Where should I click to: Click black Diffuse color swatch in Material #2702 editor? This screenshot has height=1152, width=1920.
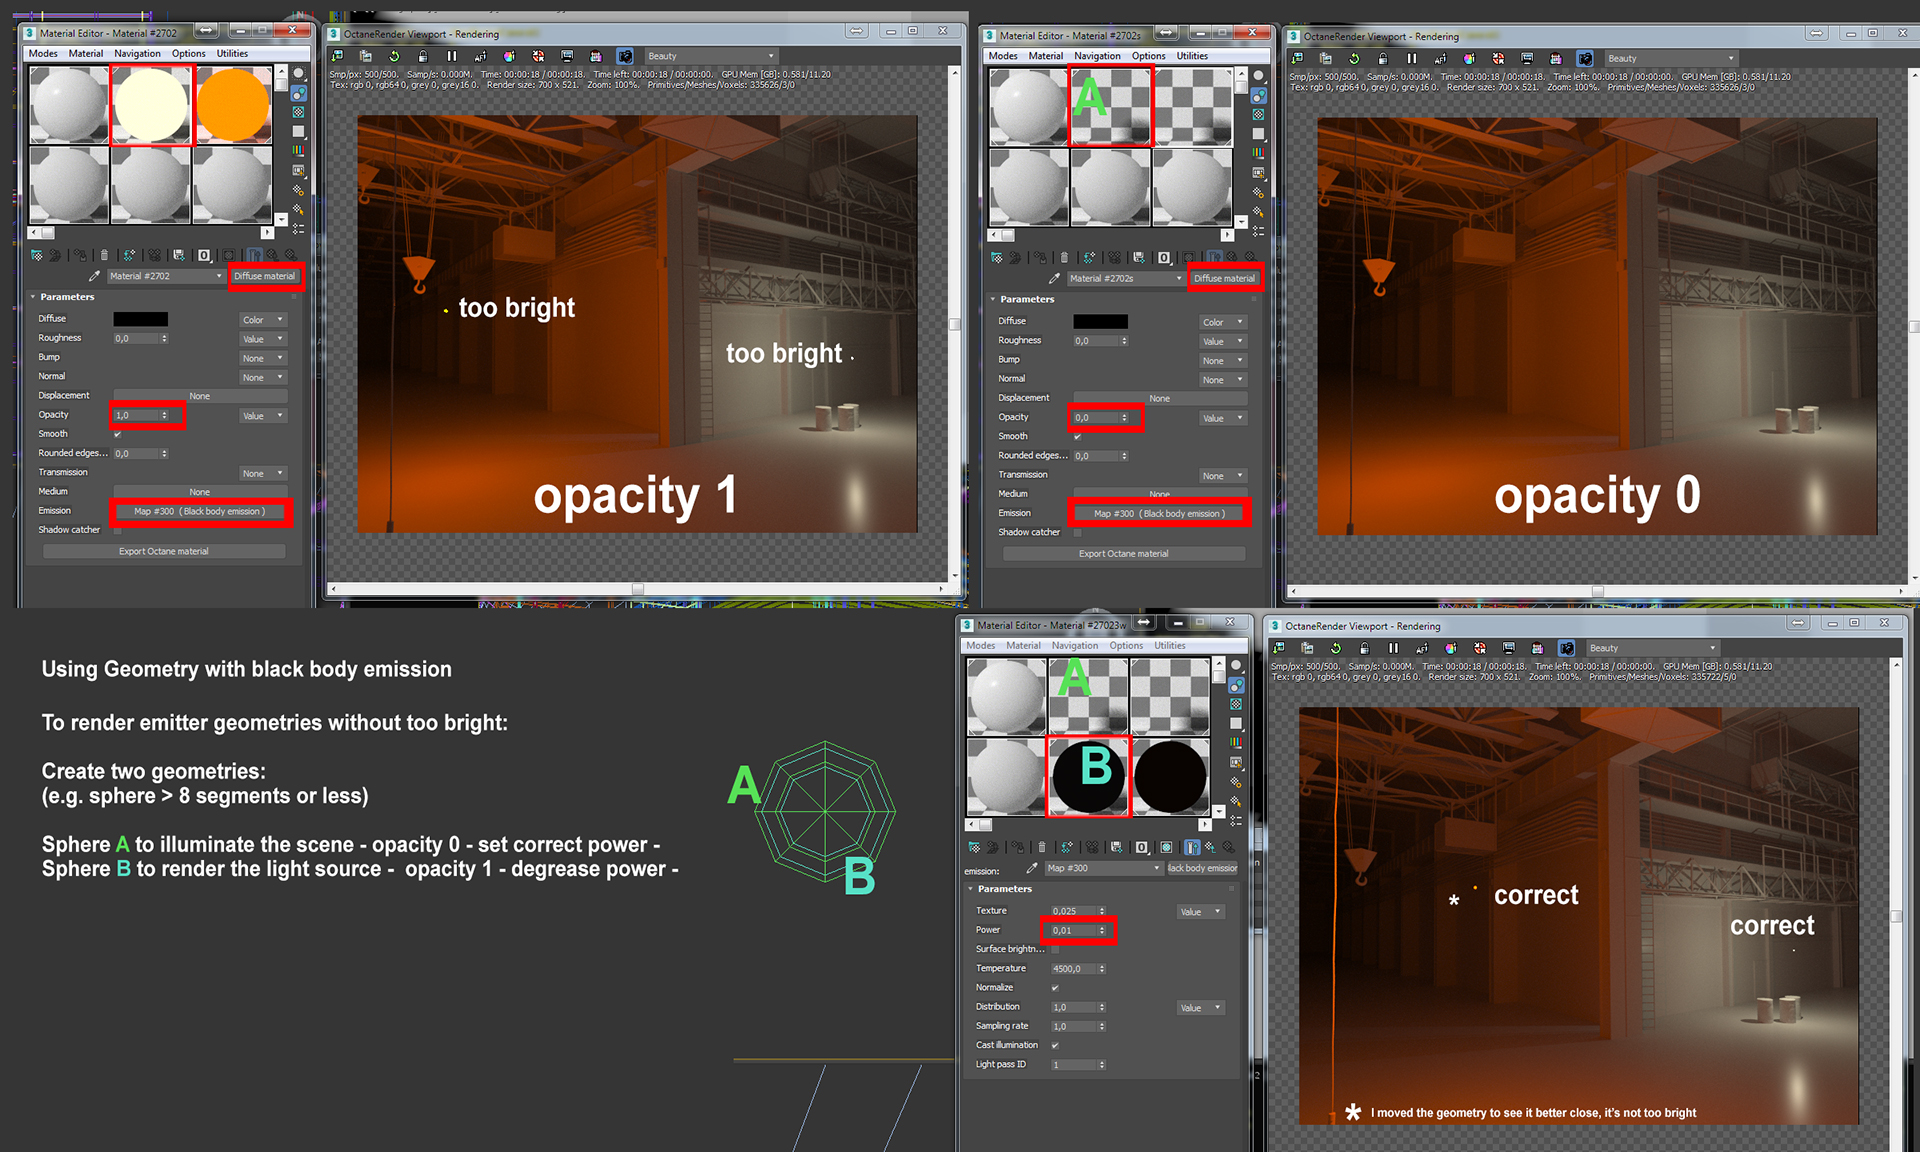[140, 319]
